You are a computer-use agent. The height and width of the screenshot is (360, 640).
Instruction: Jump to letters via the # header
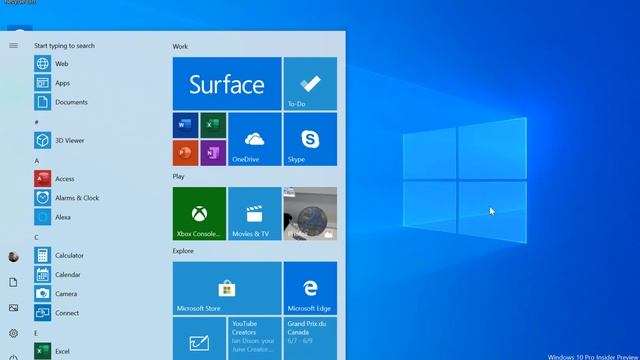click(x=36, y=122)
